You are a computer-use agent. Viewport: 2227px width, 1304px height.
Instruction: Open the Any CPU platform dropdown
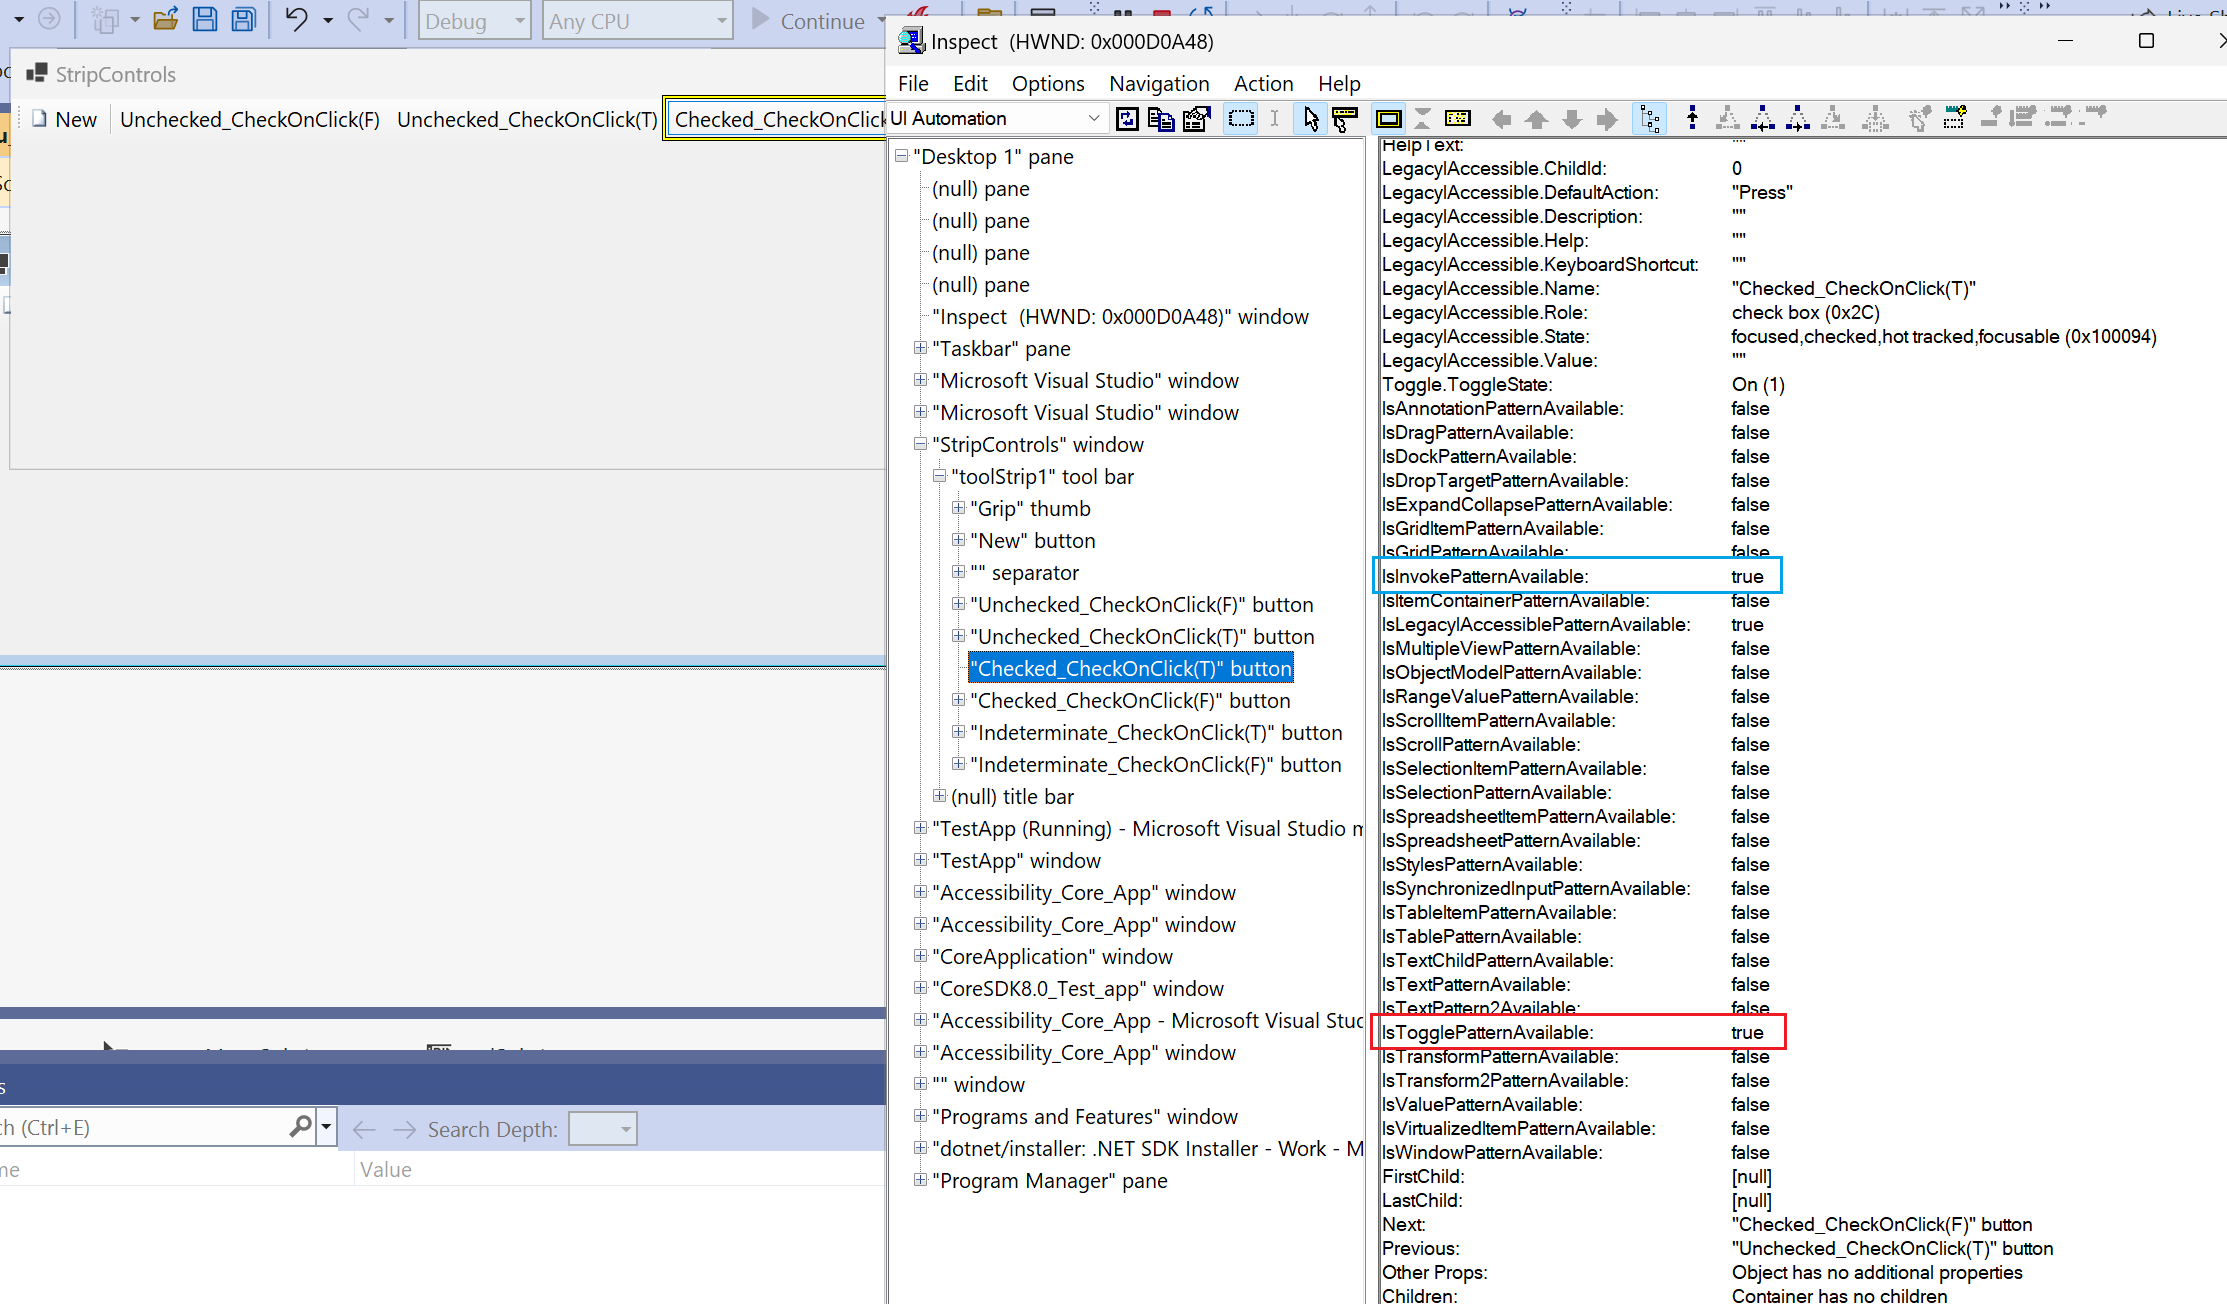722,20
